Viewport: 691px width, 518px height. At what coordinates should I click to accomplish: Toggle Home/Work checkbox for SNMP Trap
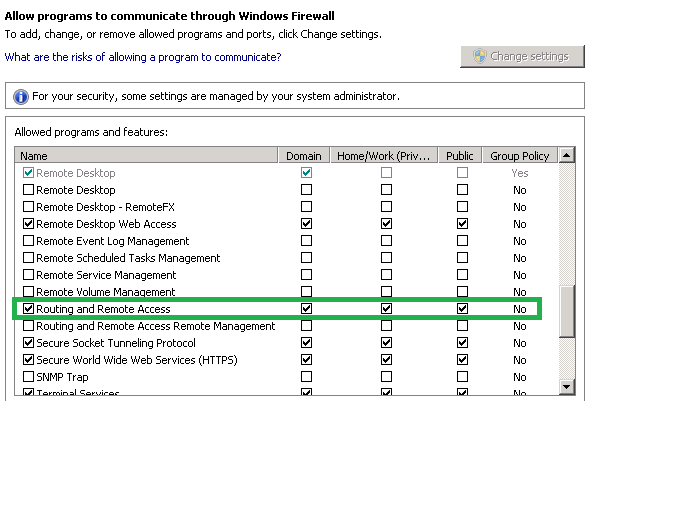tap(386, 376)
